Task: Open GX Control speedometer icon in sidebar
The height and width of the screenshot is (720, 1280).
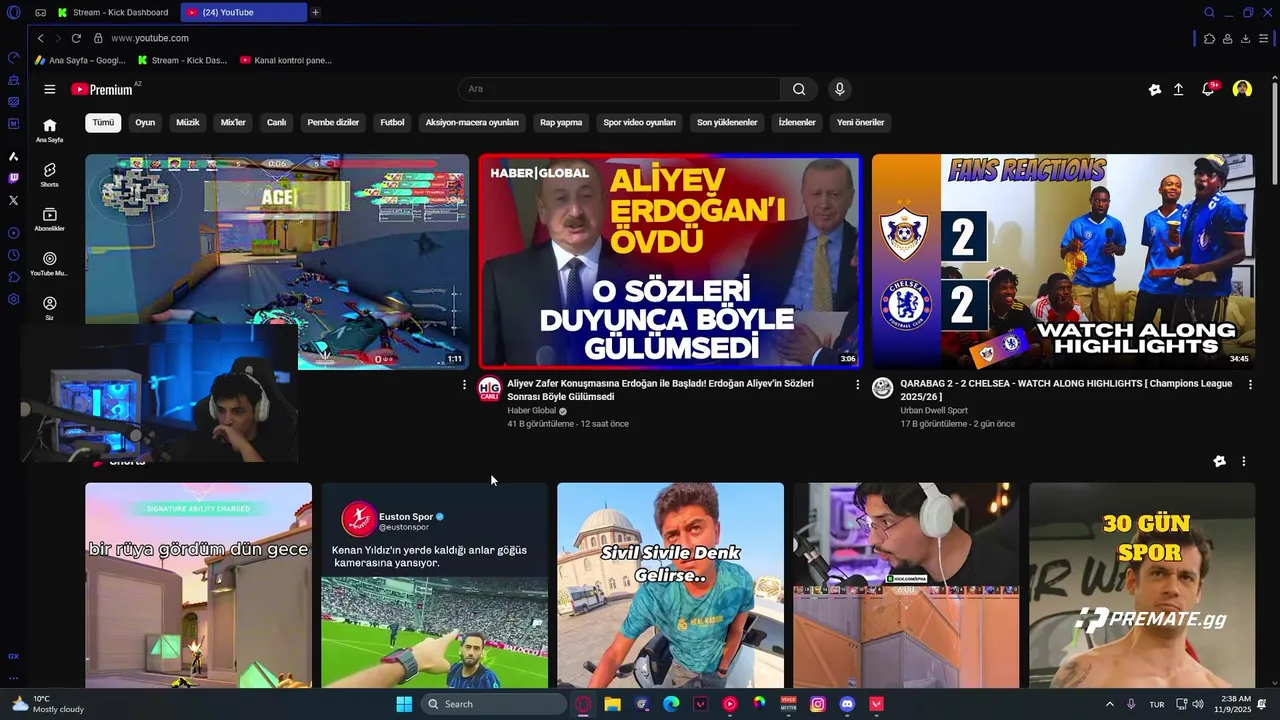Action: [13, 57]
